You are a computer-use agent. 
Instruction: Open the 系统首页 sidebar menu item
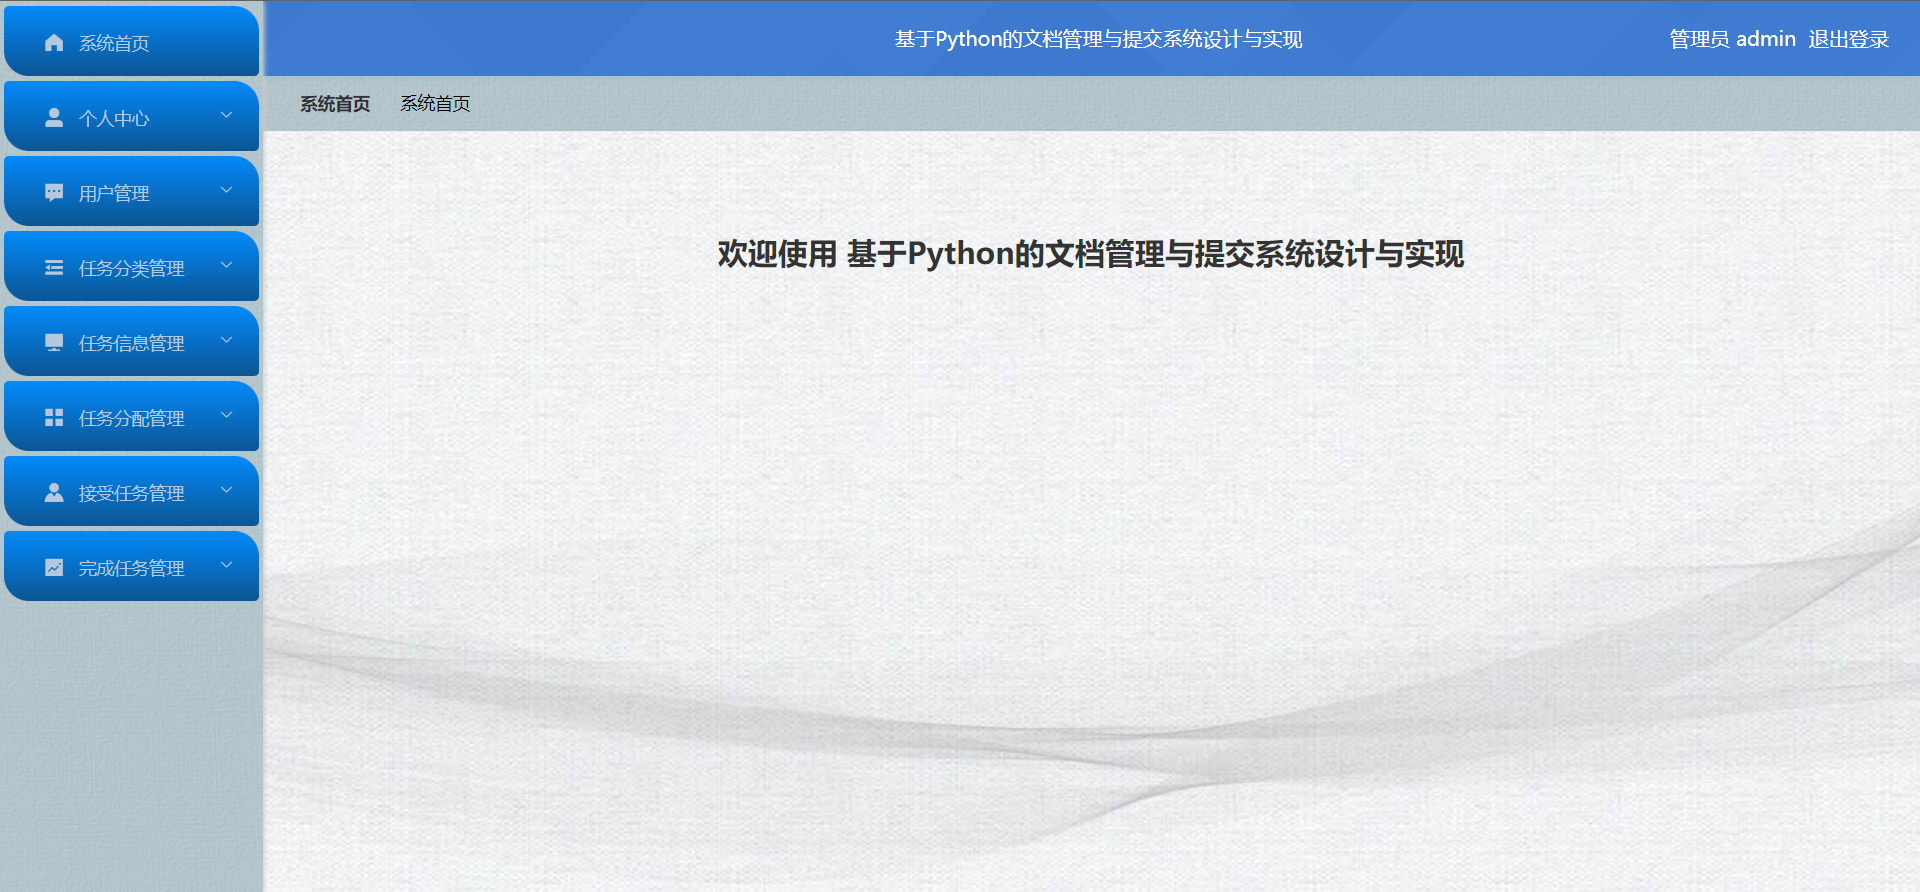132,41
